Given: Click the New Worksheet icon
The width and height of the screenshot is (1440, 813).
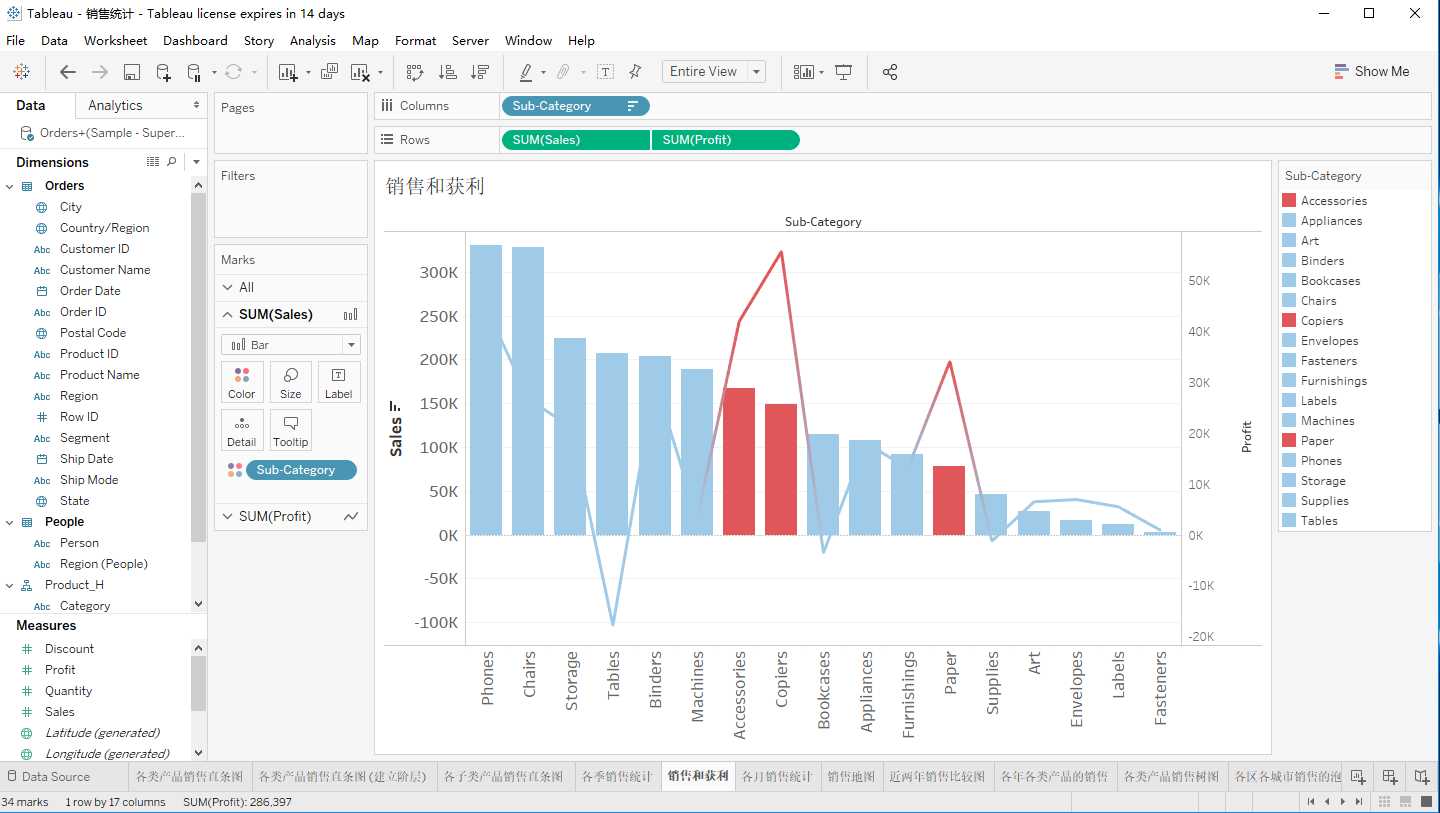Looking at the screenshot, I should 288,72.
